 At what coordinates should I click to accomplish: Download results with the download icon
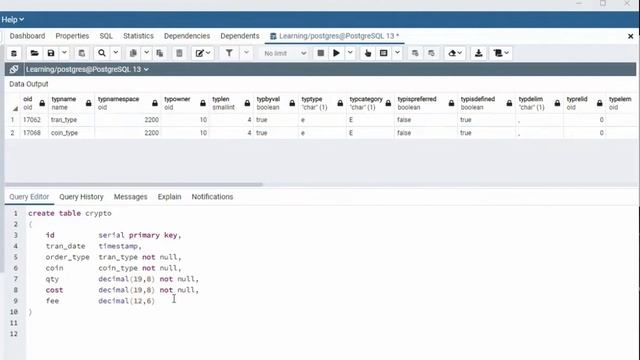point(478,53)
